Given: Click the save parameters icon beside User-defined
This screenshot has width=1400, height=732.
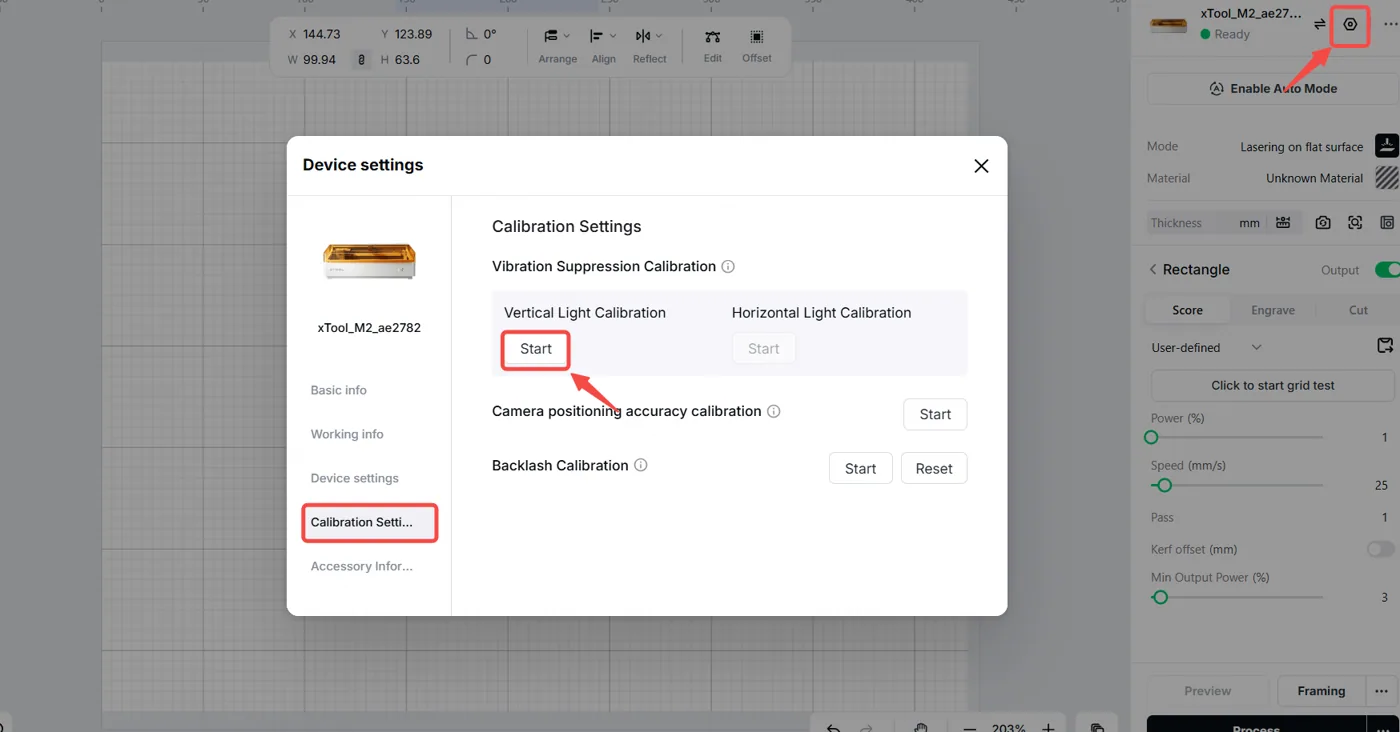Looking at the screenshot, I should pyautogui.click(x=1385, y=346).
